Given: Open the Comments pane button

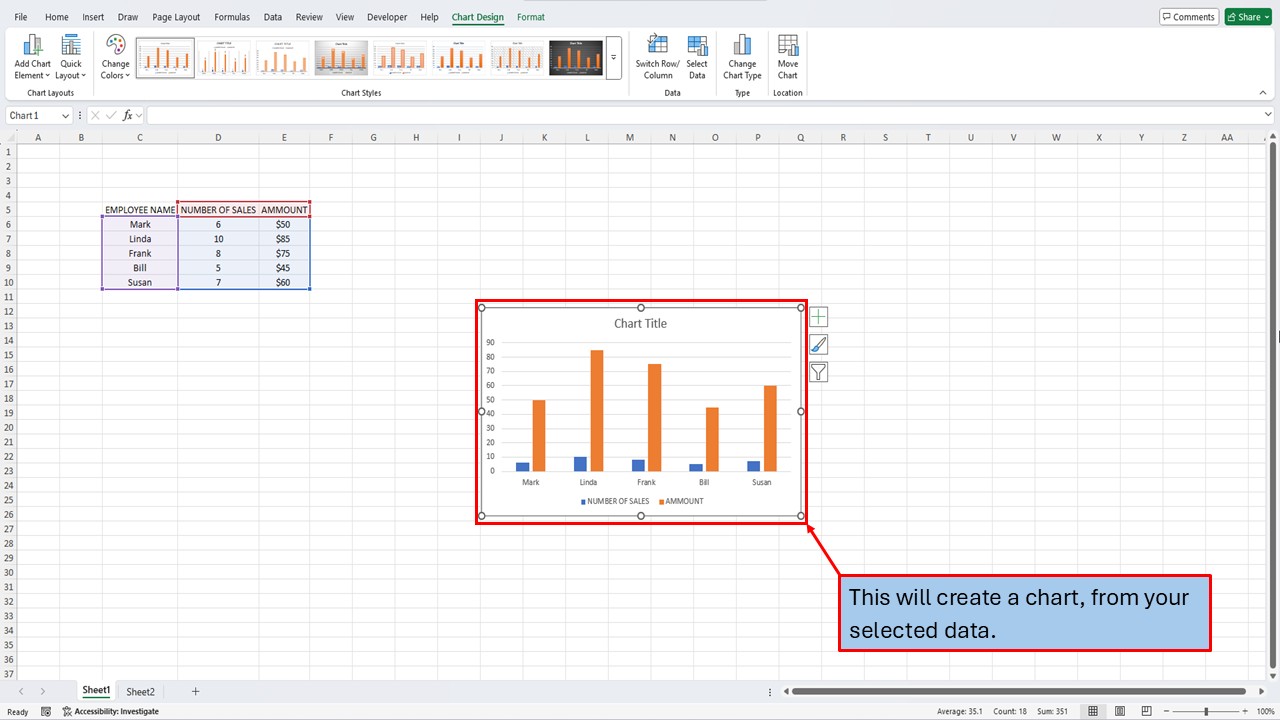Looking at the screenshot, I should (1188, 16).
